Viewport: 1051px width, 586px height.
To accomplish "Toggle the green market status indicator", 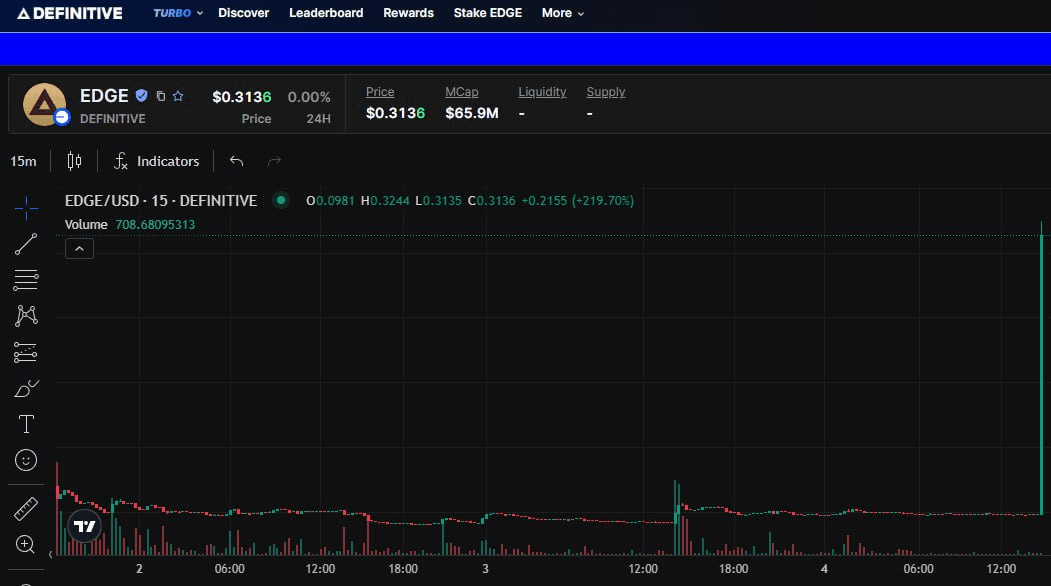I will pyautogui.click(x=281, y=200).
